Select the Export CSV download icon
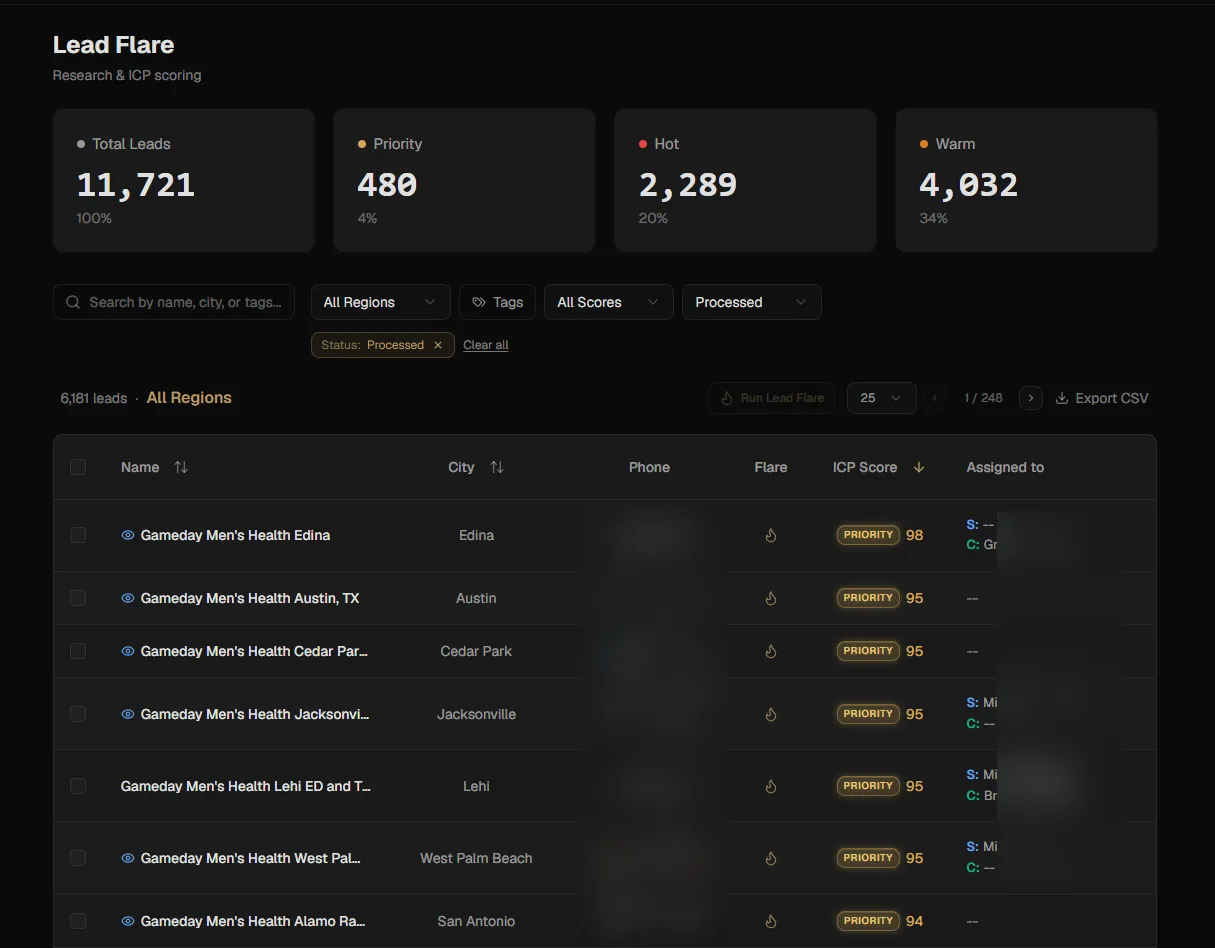Viewport: 1215px width, 948px height. click(x=1060, y=398)
